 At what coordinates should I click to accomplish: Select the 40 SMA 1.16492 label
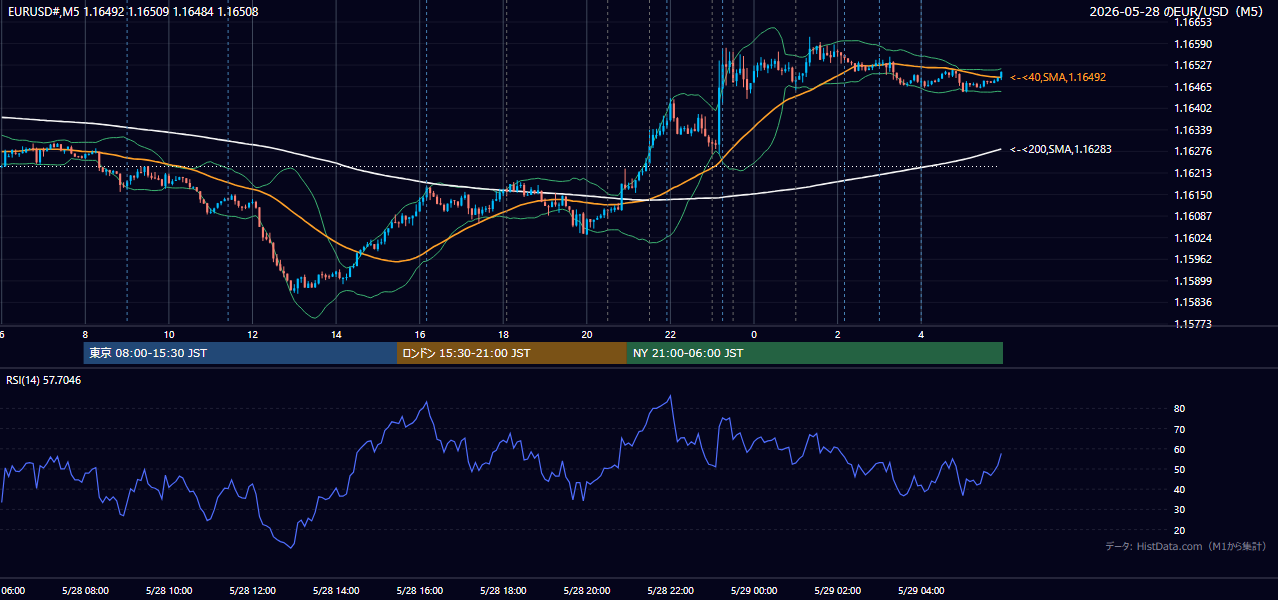click(1058, 77)
